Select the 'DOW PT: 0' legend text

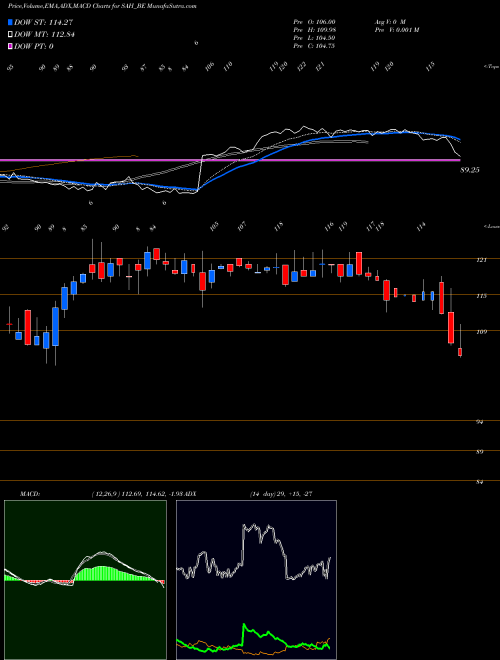pyautogui.click(x=34, y=46)
